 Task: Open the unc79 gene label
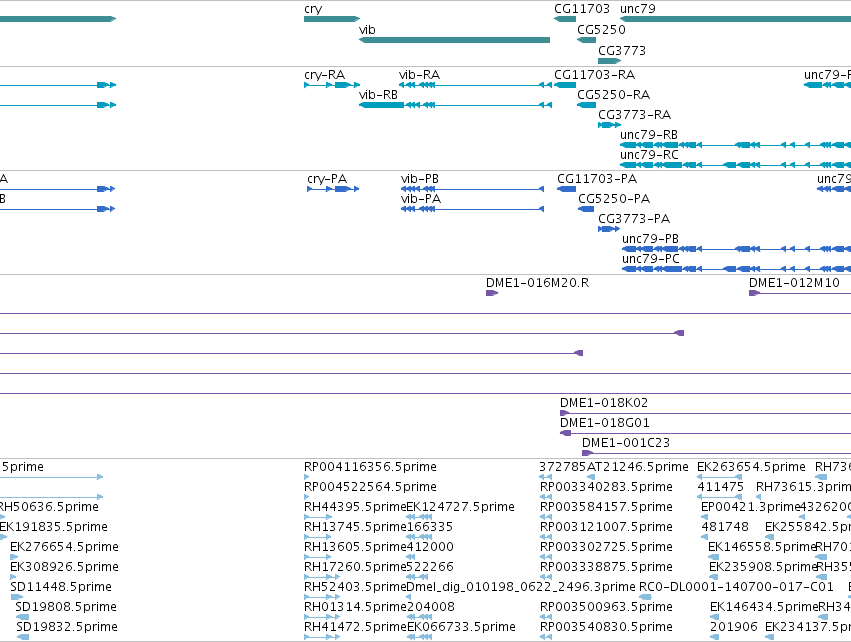[x=638, y=9]
